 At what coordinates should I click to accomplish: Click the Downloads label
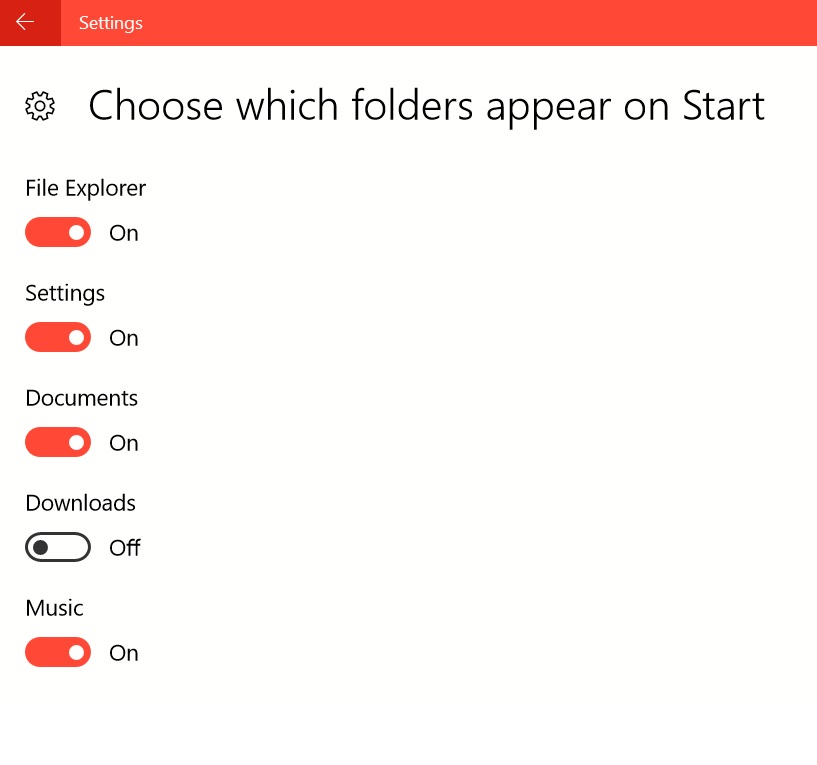tap(81, 503)
